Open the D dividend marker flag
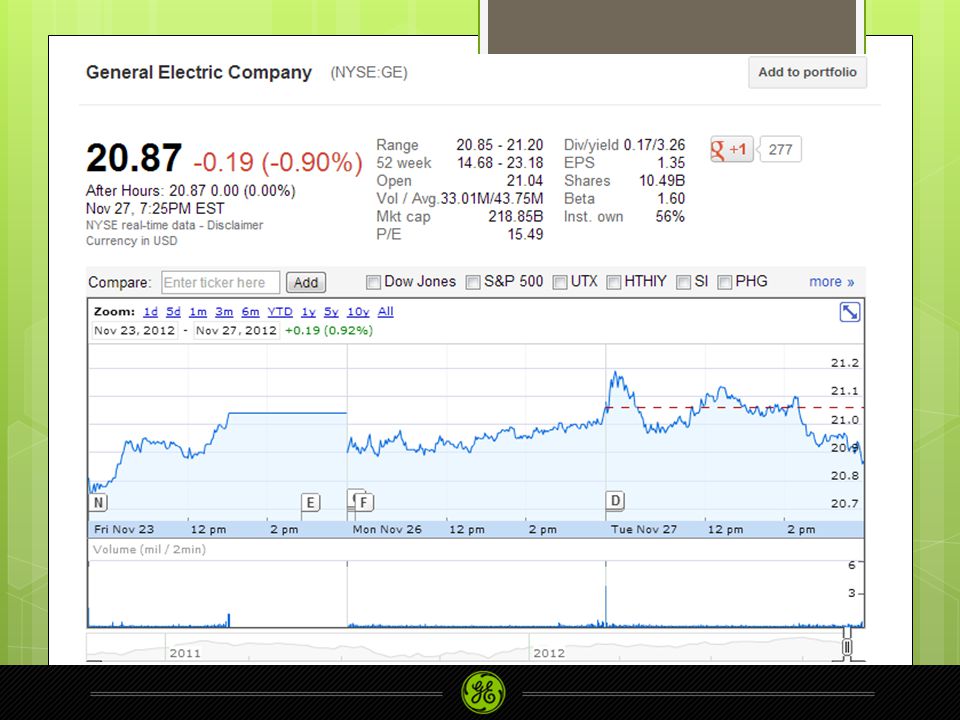Screen dimensions: 960x720 tap(615, 500)
